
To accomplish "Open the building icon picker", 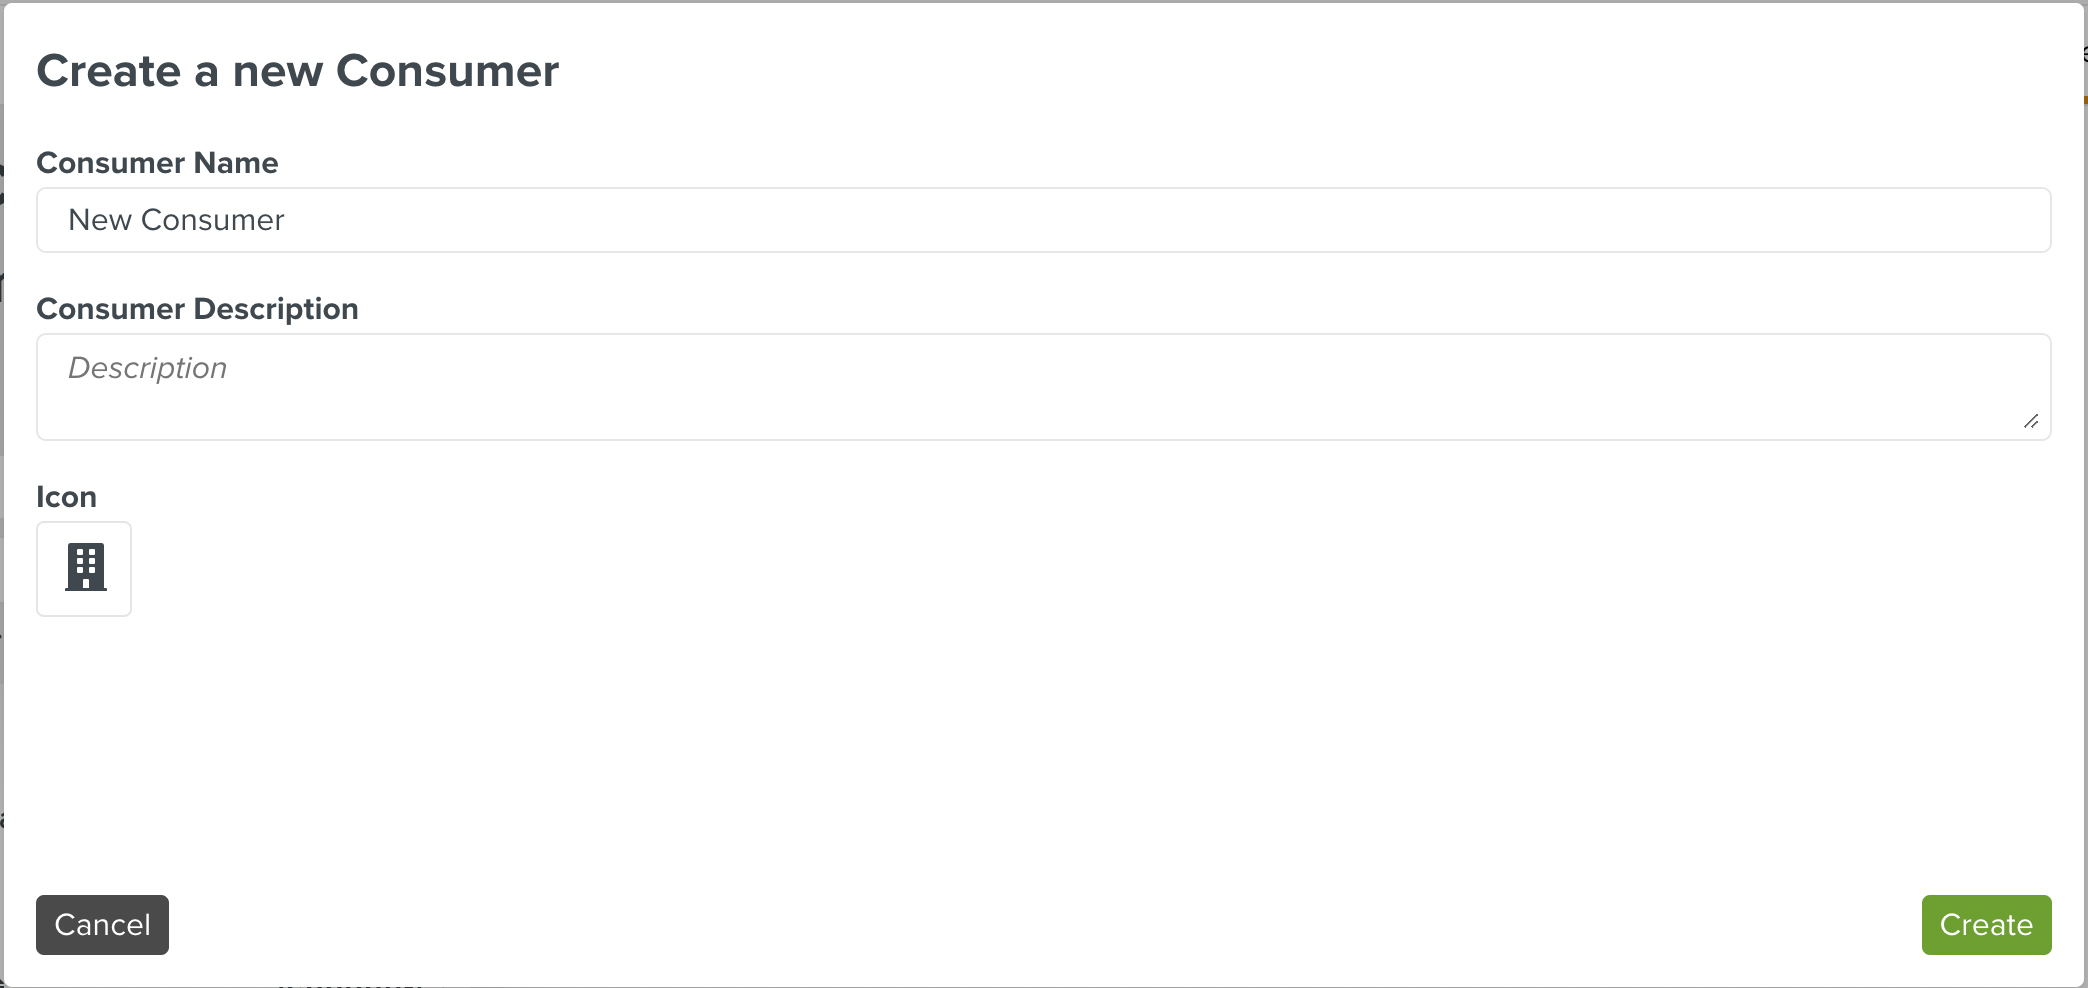I will (x=84, y=568).
